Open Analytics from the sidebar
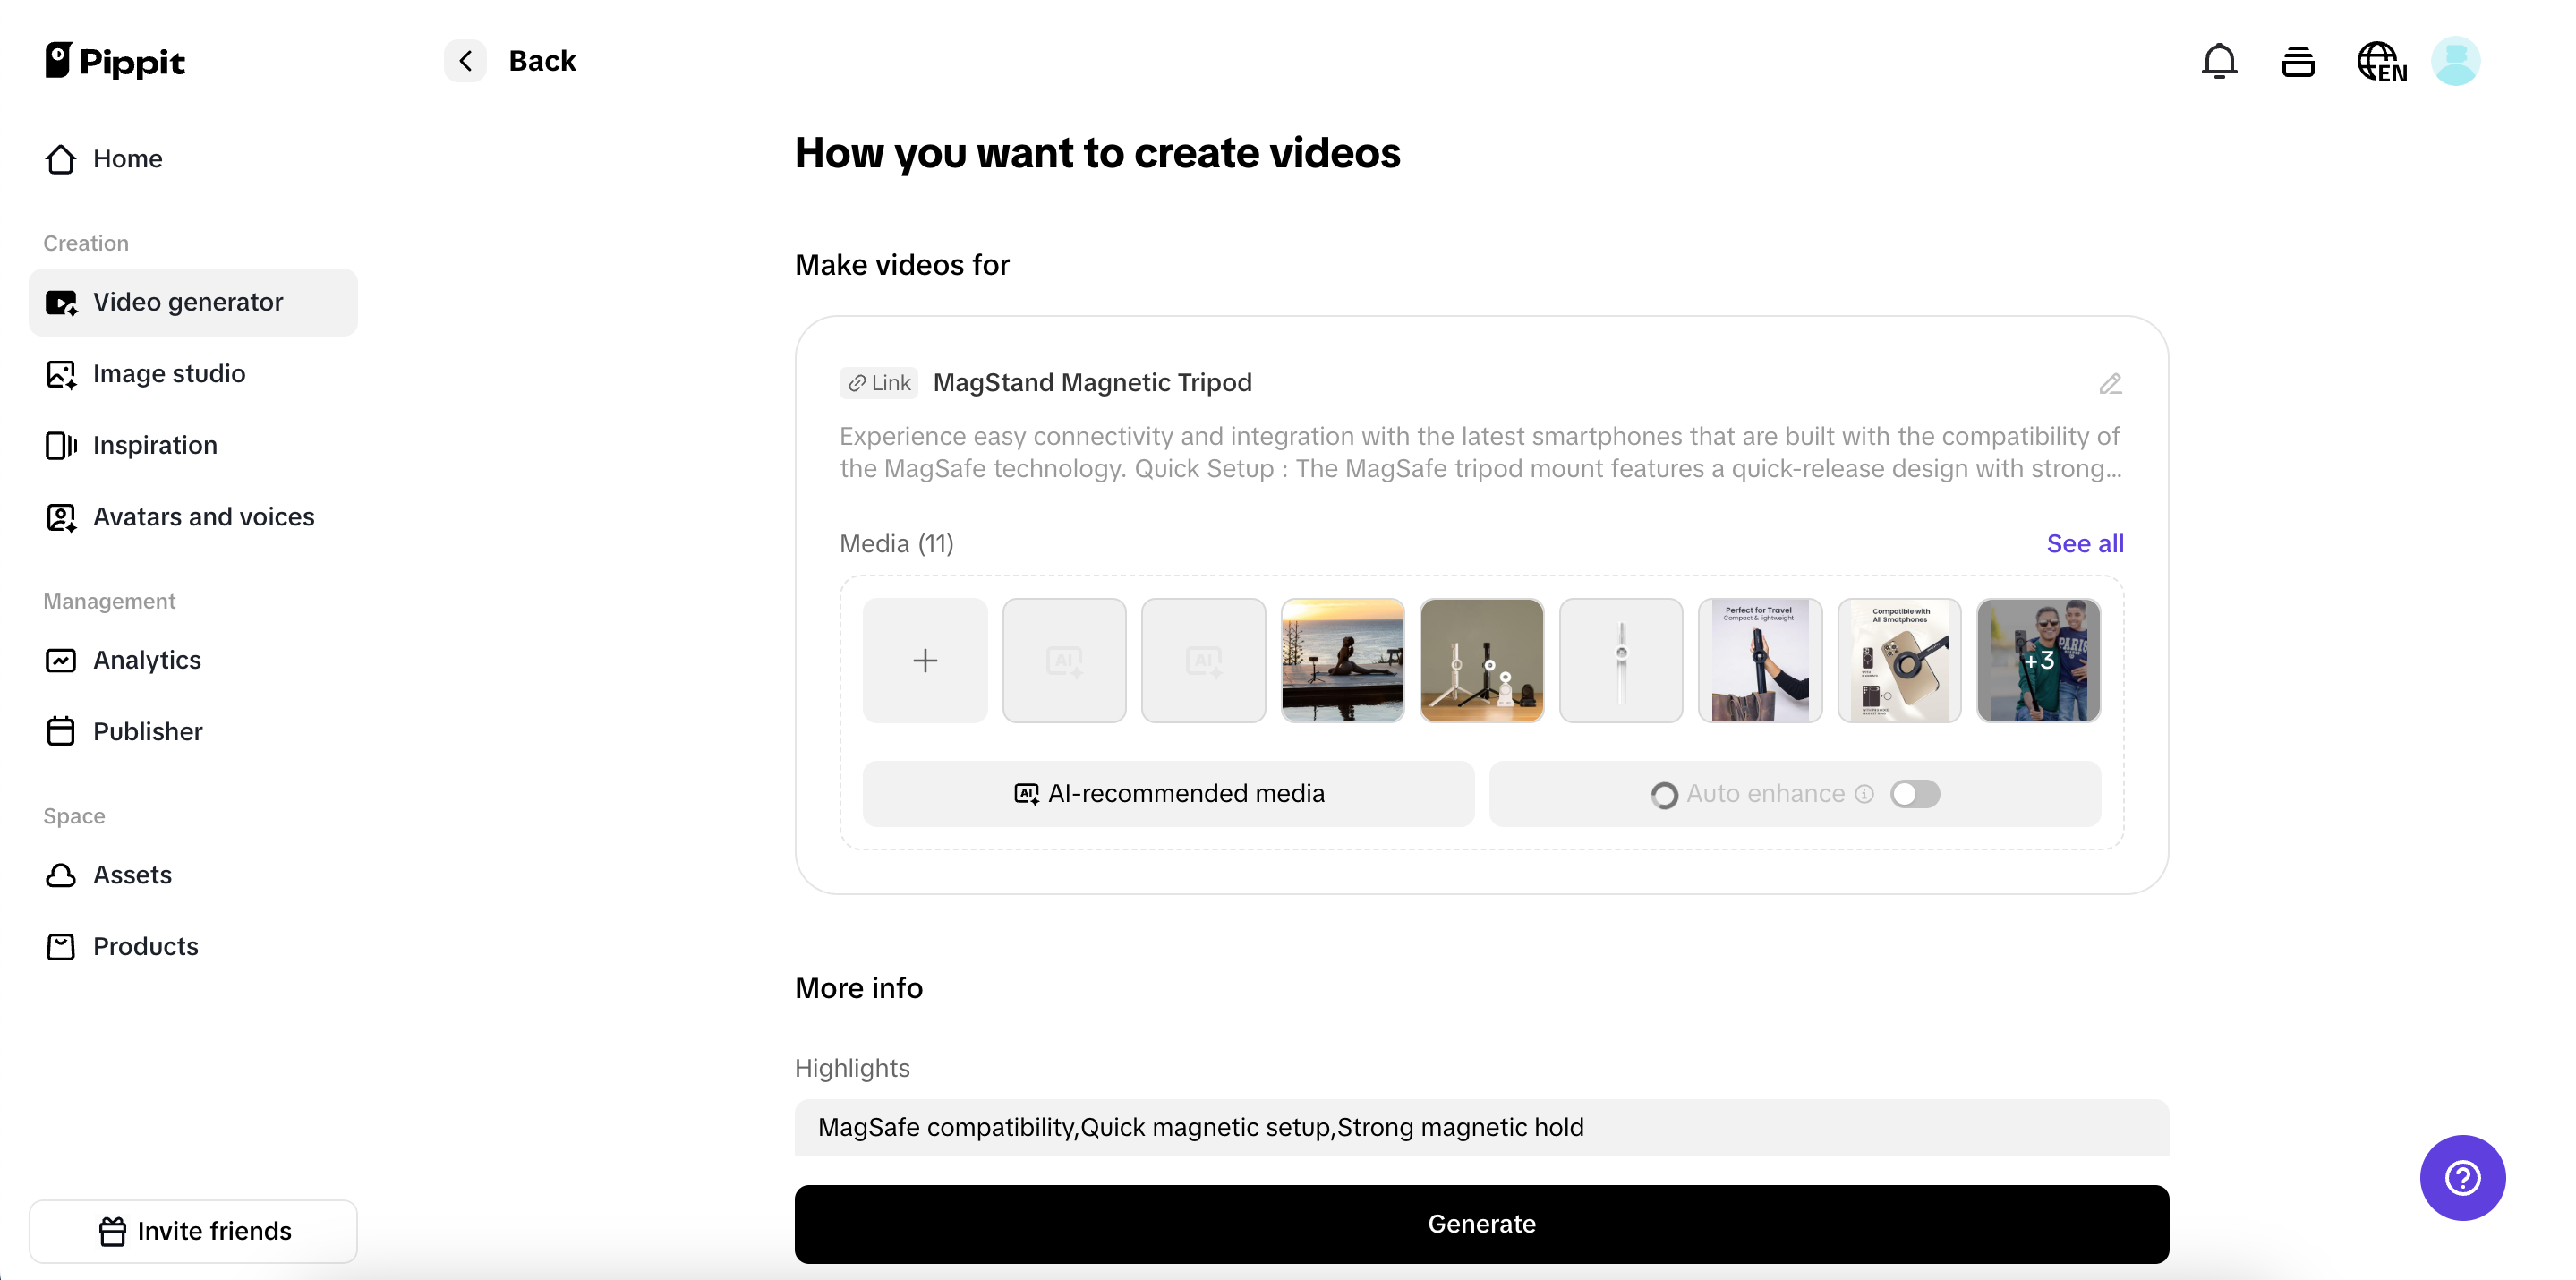Image resolution: width=2576 pixels, height=1280 pixels. pyautogui.click(x=193, y=660)
